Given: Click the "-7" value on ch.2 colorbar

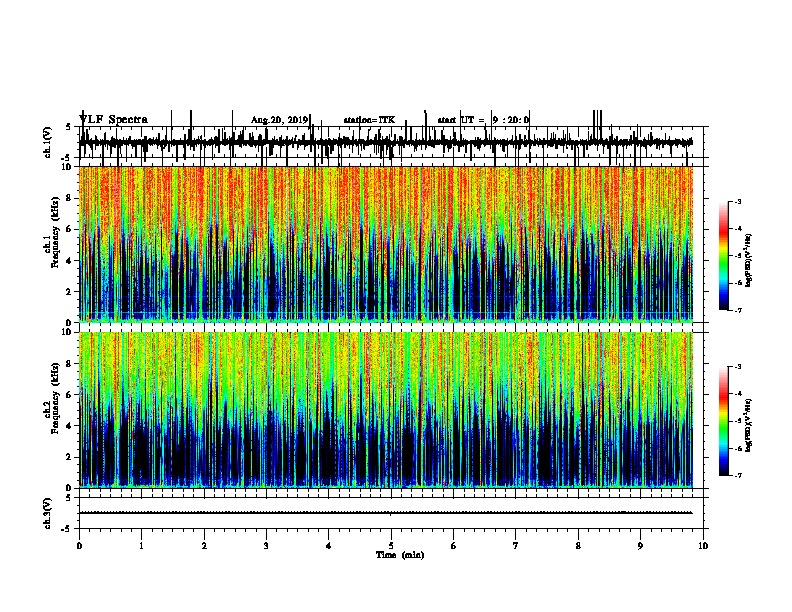Looking at the screenshot, I should 738,475.
